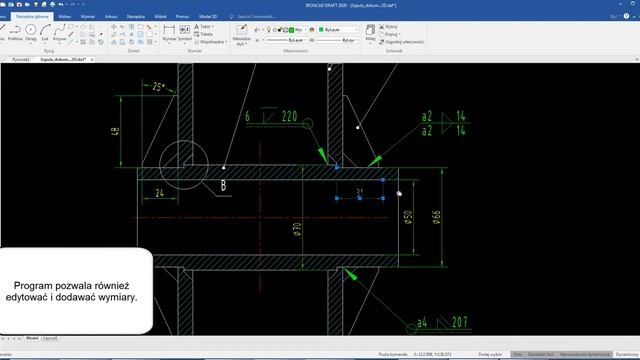Select the ø66 diameter dimension
The image size is (640, 360).
[436, 217]
